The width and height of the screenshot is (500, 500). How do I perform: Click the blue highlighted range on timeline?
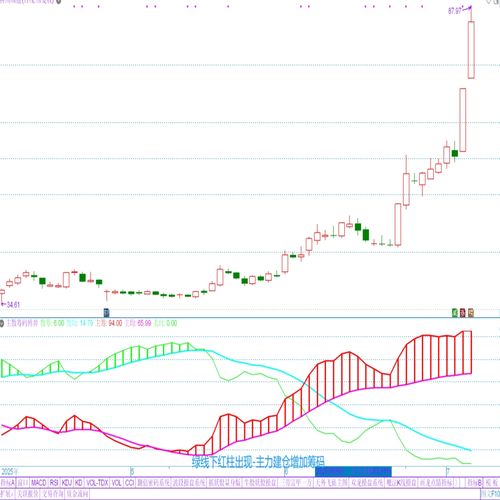[x=353, y=472]
